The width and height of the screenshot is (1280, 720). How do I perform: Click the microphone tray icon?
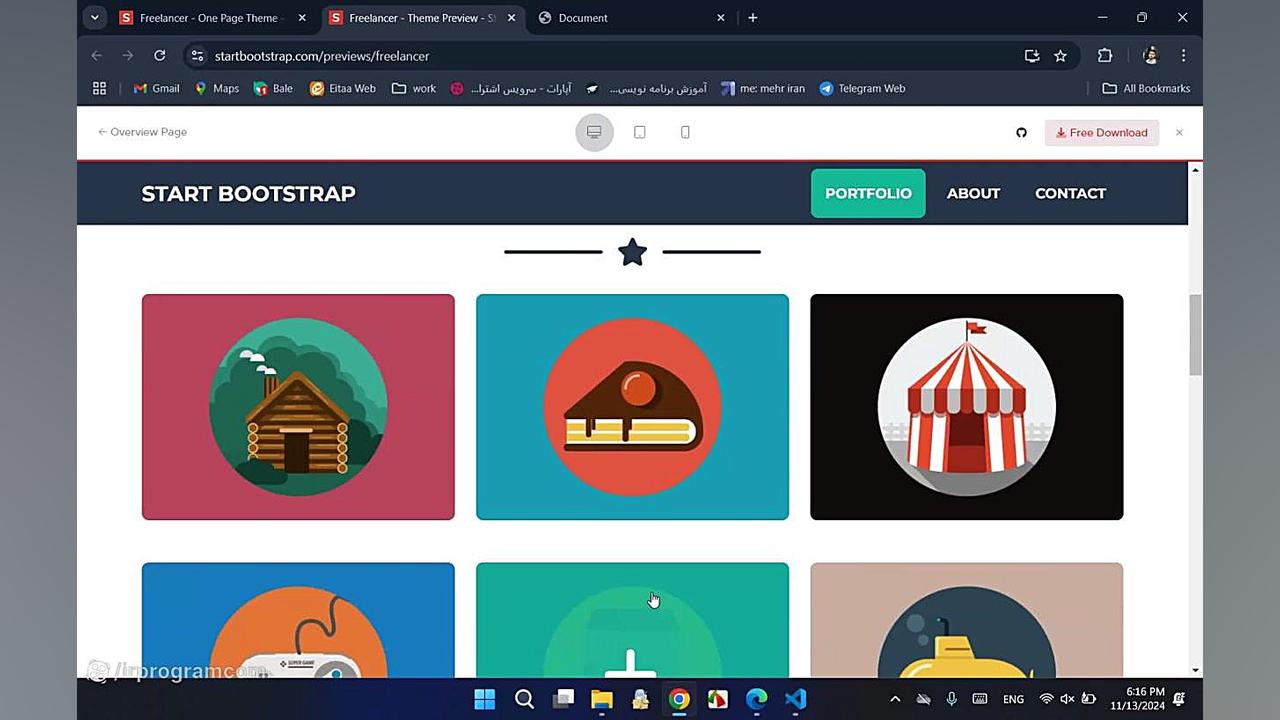tap(952, 699)
